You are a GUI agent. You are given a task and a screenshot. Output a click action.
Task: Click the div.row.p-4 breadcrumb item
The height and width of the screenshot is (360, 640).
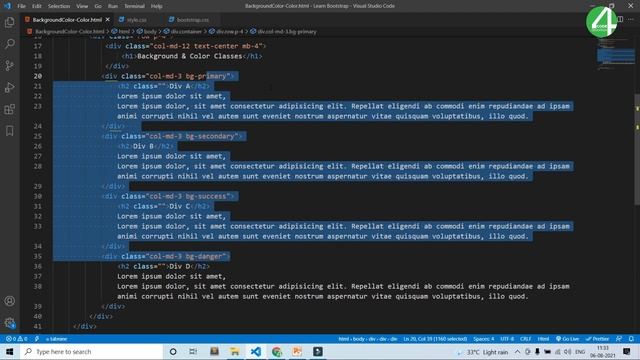point(229,31)
